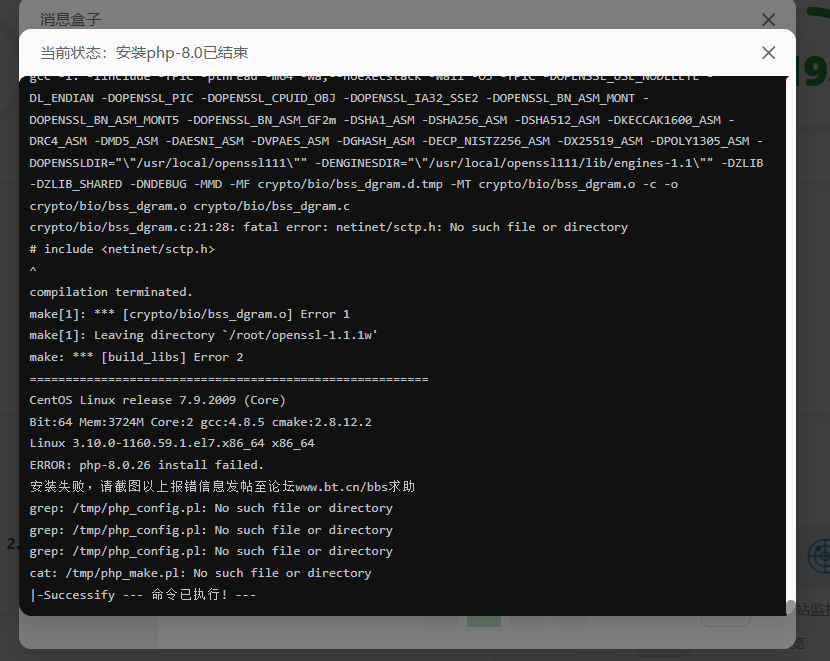Viewport: 830px width, 661px height.
Task: Close the php-8.0 install status dialog
Action: 768,52
